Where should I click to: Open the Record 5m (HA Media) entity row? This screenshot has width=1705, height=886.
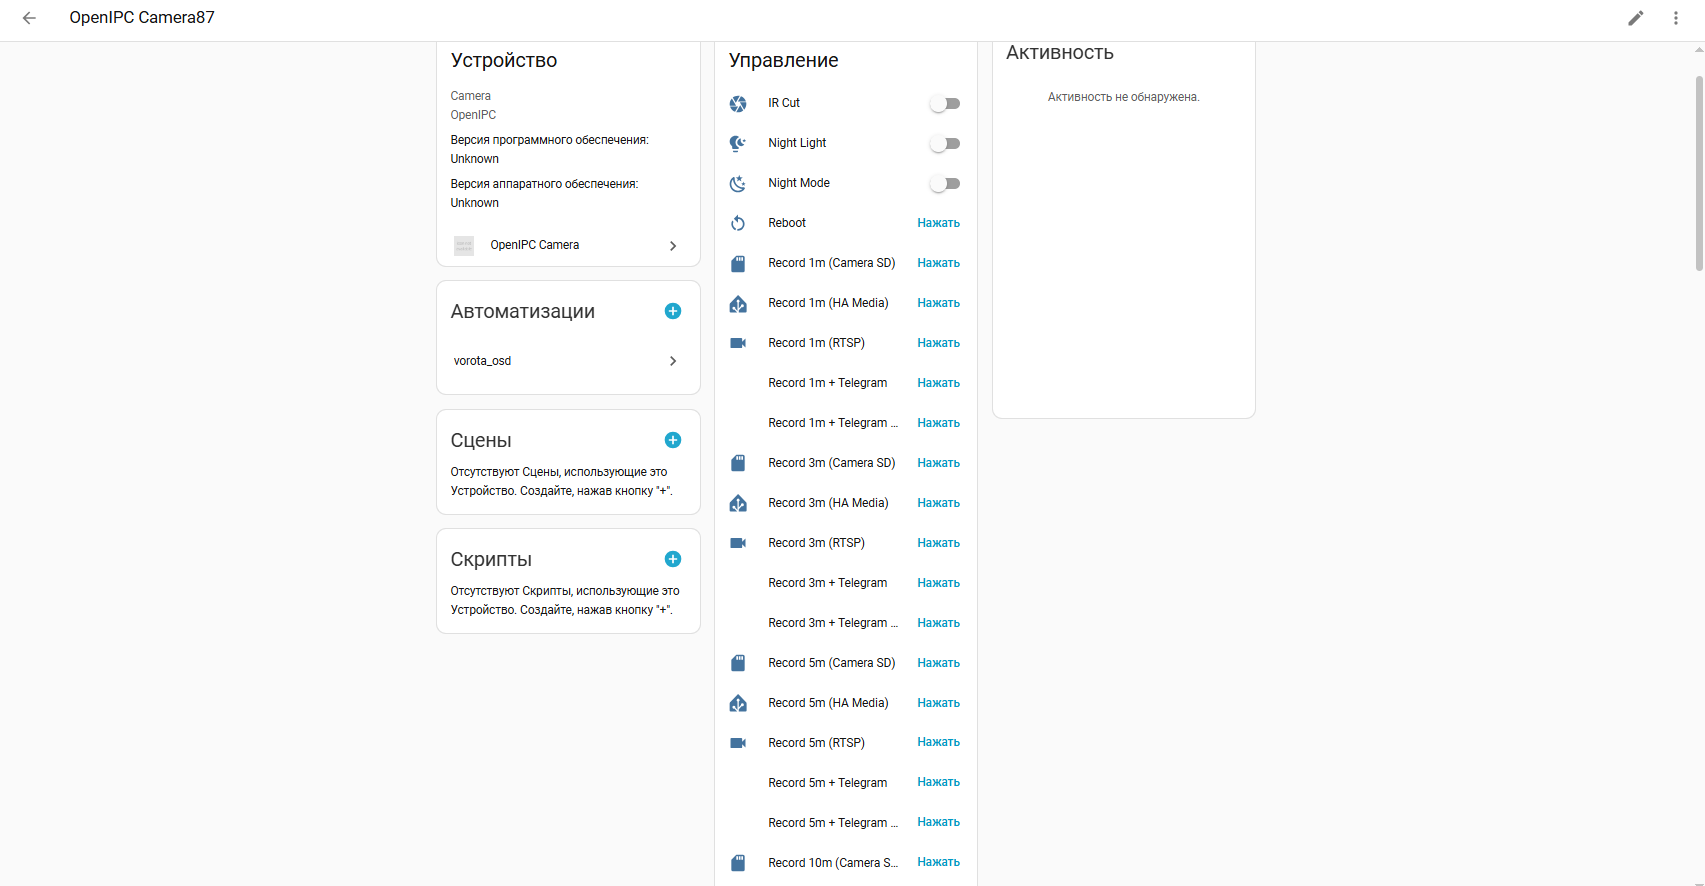click(x=828, y=703)
